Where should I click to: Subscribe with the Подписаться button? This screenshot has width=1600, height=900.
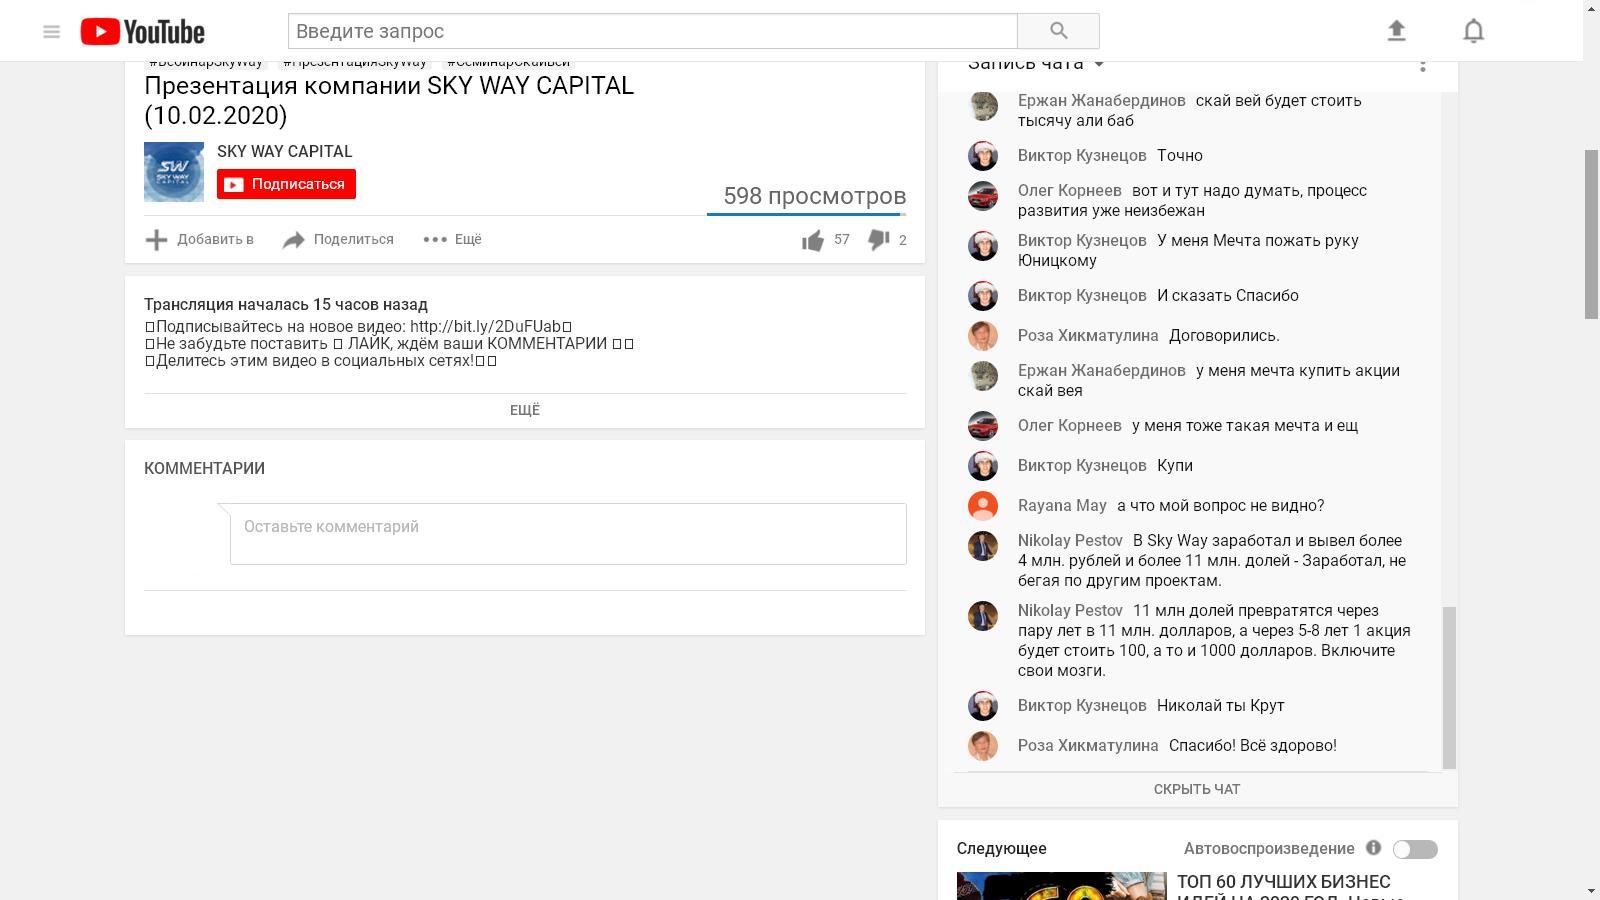coord(286,184)
